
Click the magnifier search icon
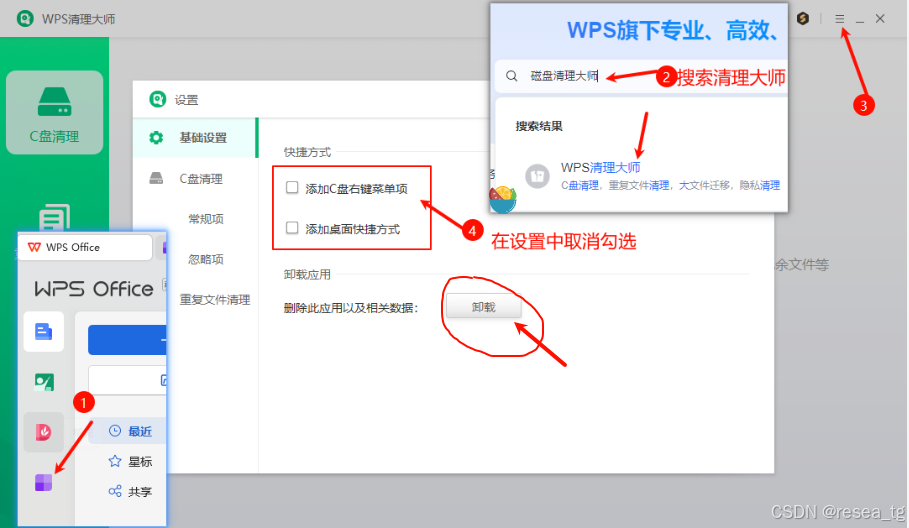click(511, 76)
